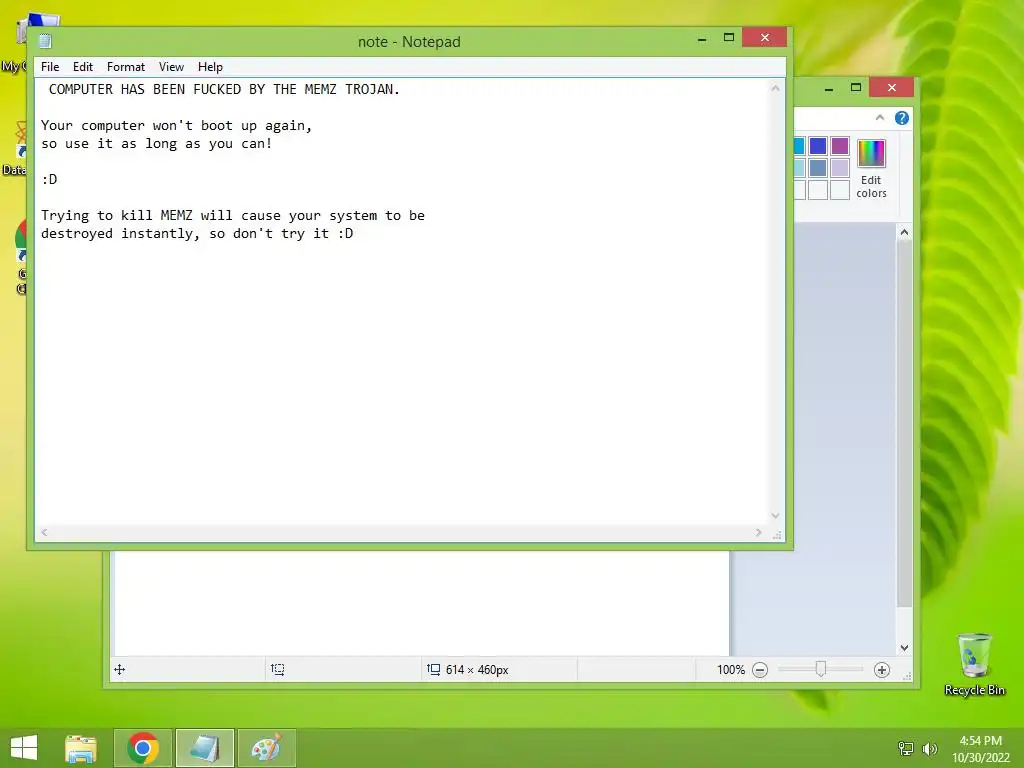Select the purple color swatch in Paint
The width and height of the screenshot is (1024, 768).
click(x=840, y=146)
